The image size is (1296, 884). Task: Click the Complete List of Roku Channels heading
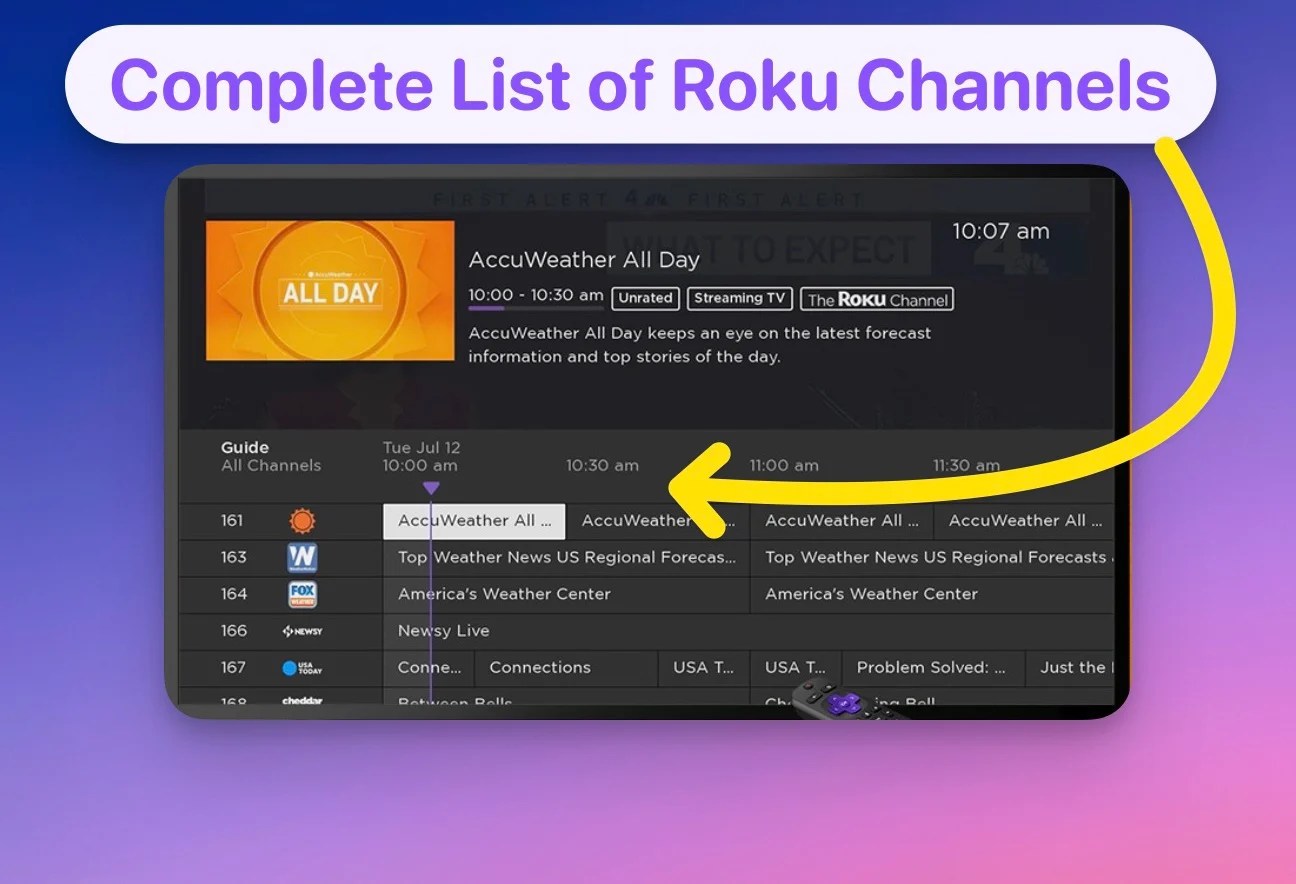point(640,85)
